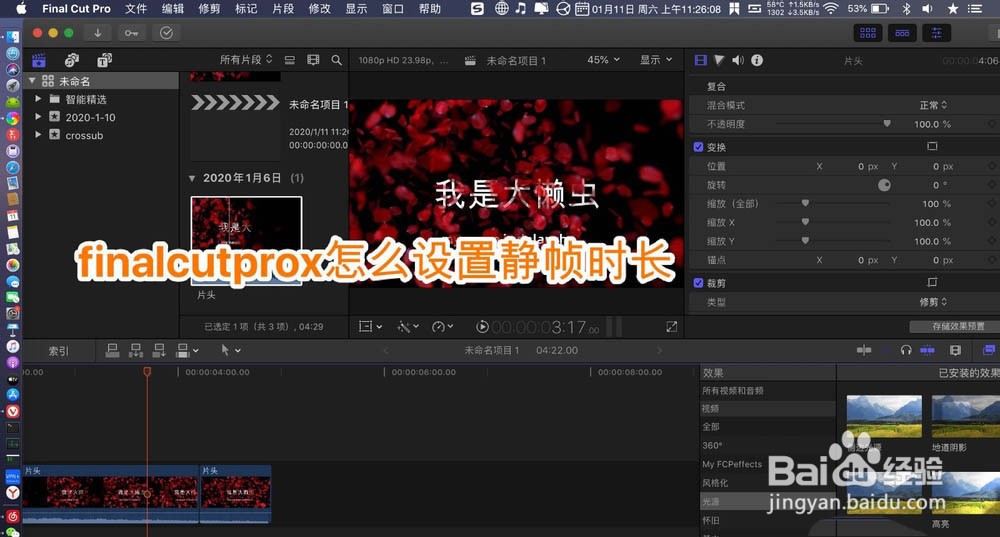Open the 修改 menu
1000x537 pixels.
pyautogui.click(x=320, y=8)
